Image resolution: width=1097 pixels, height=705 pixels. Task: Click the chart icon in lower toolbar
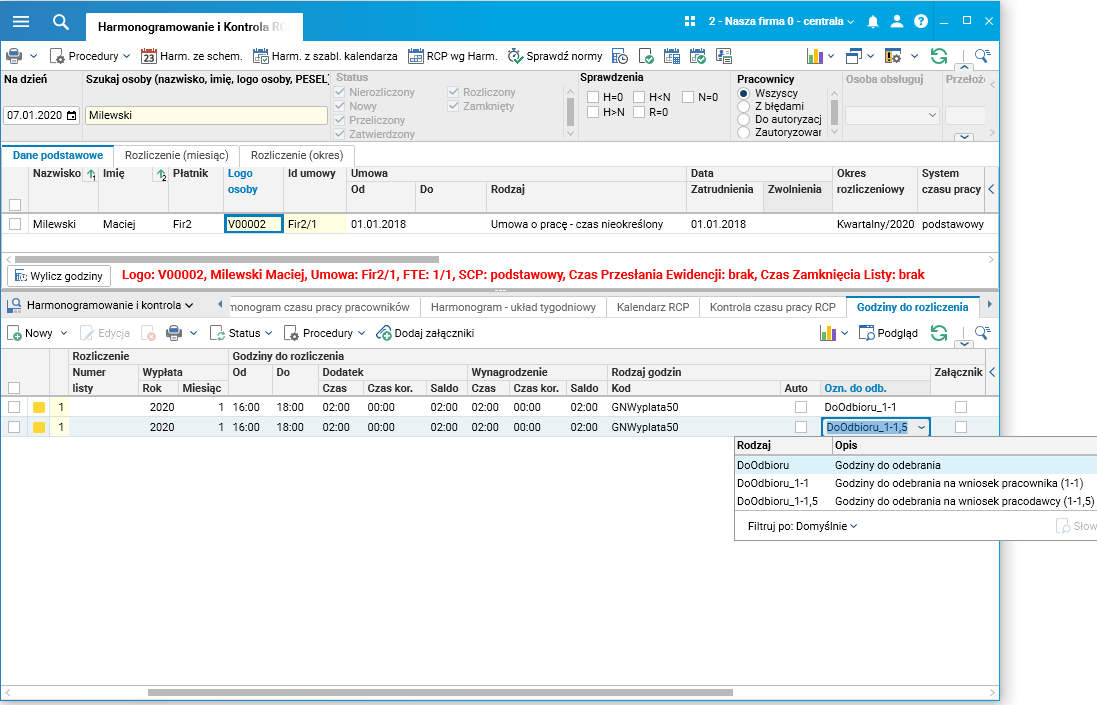tap(828, 333)
